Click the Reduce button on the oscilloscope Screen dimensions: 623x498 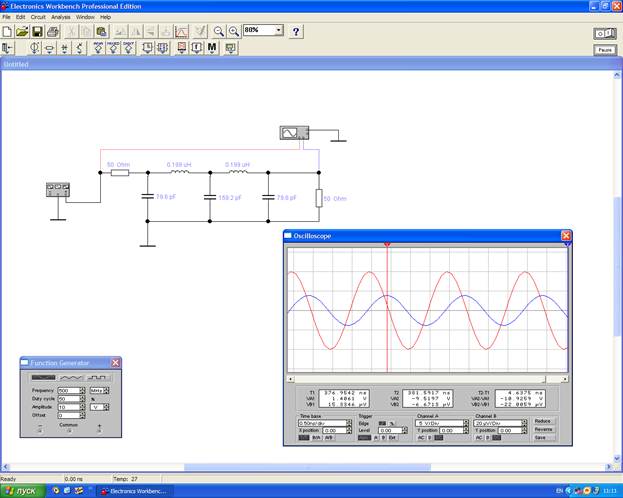[543, 421]
